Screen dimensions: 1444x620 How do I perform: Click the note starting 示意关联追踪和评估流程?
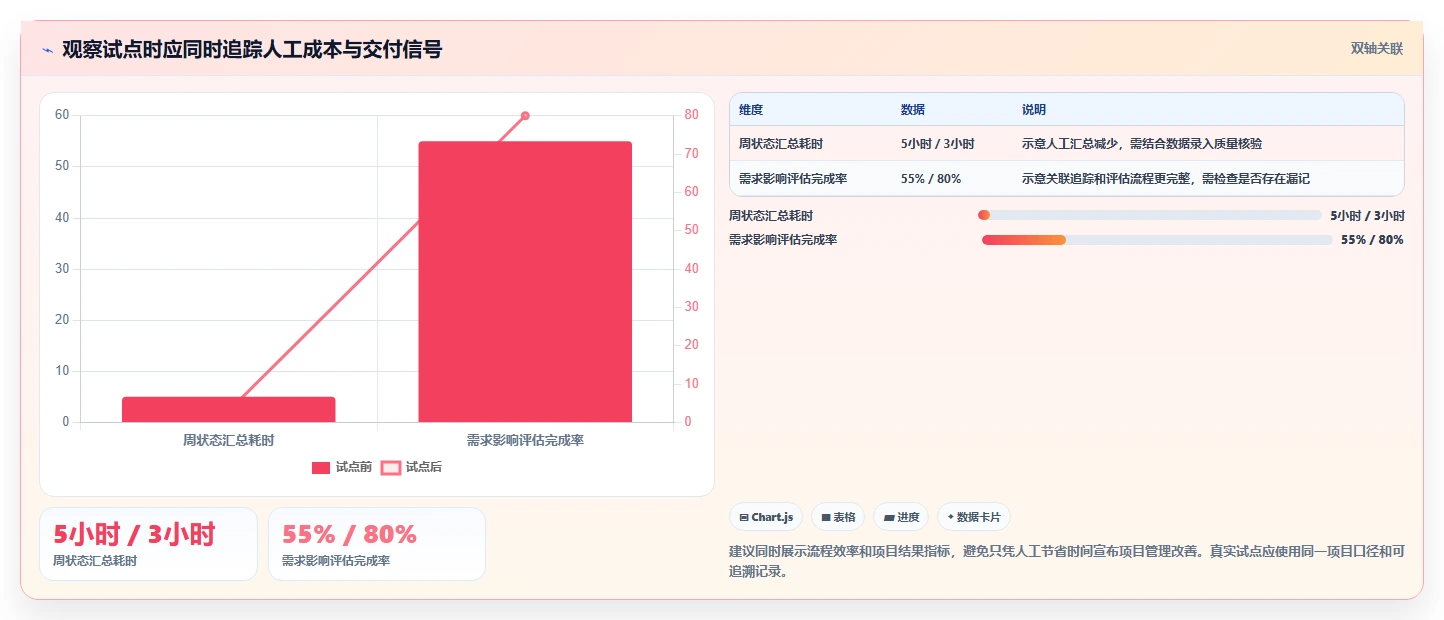pos(1166,179)
